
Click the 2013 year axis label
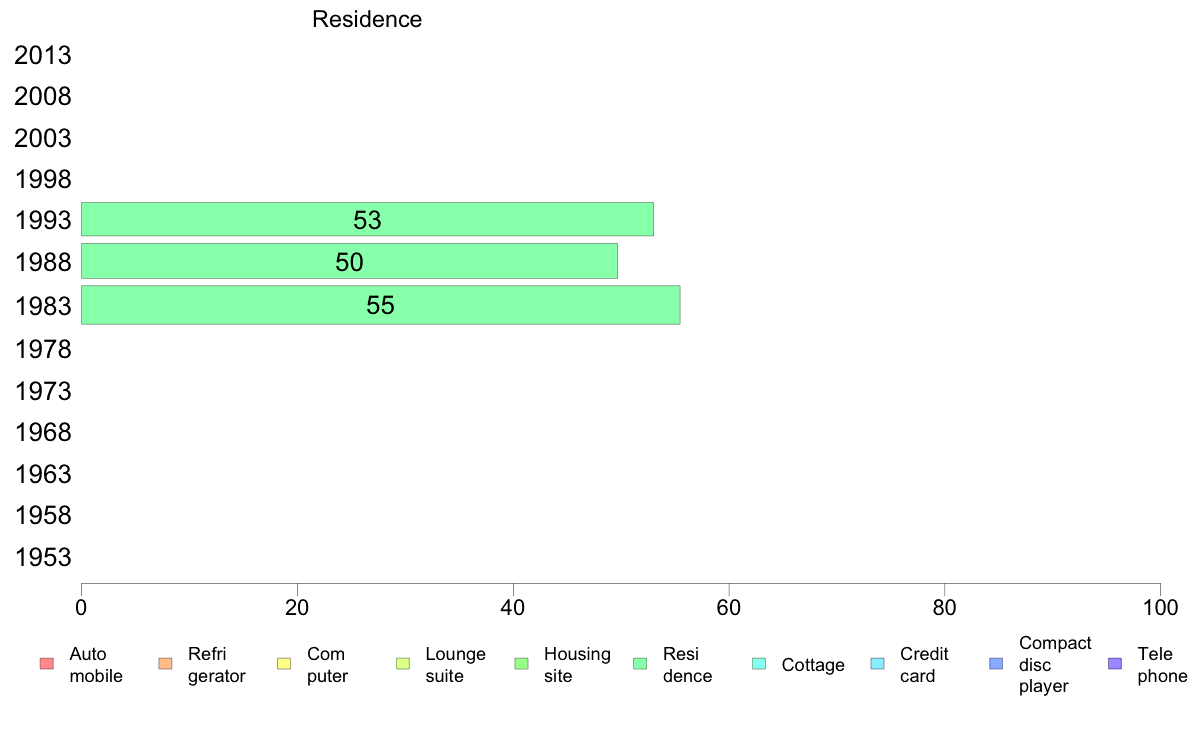43,56
